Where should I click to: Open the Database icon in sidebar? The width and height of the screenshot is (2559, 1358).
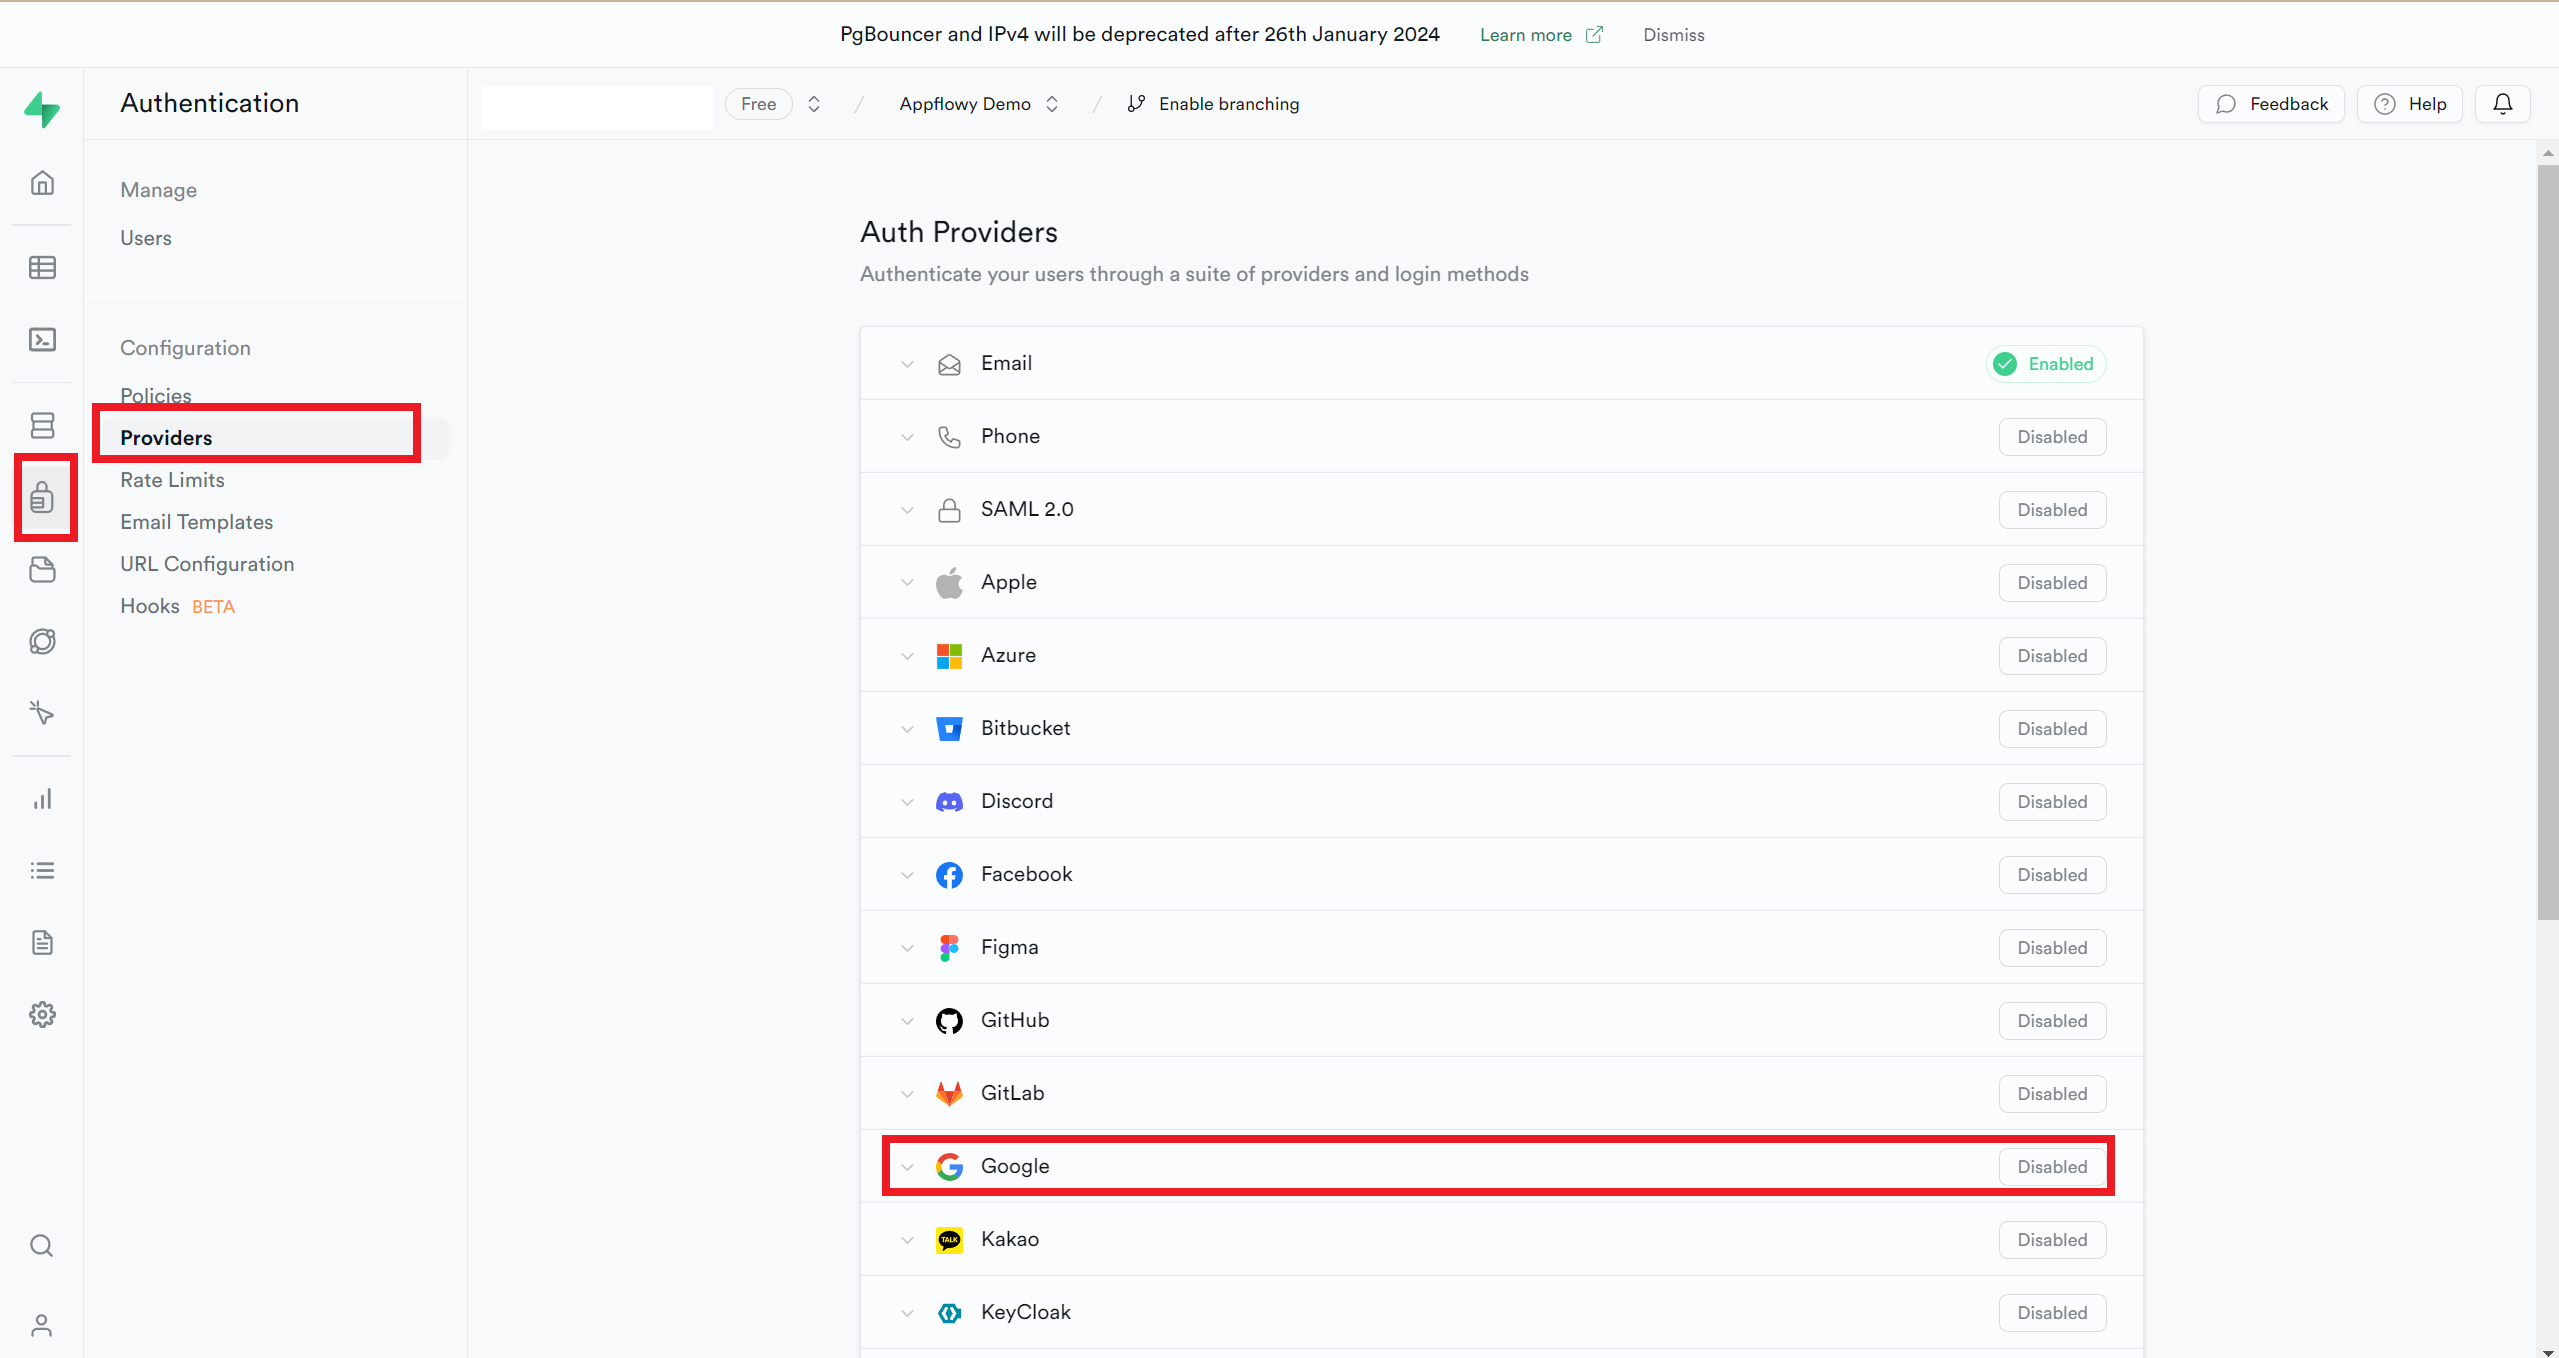coord(42,425)
